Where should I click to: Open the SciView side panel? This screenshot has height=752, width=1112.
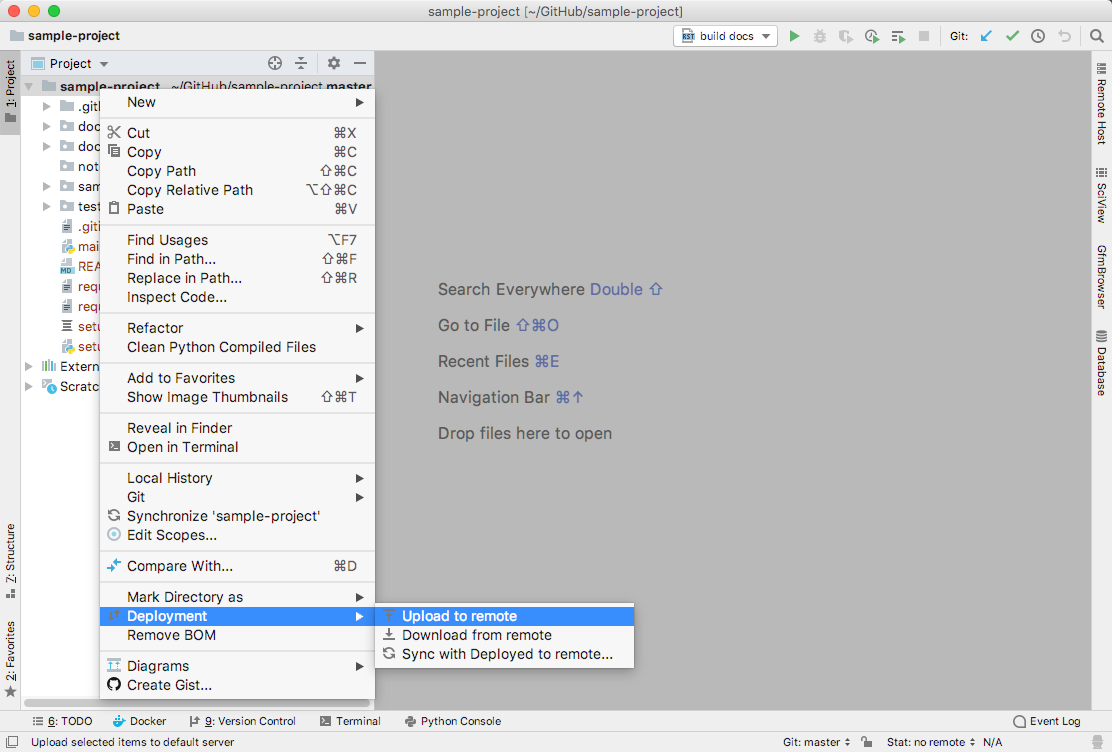tap(1101, 195)
